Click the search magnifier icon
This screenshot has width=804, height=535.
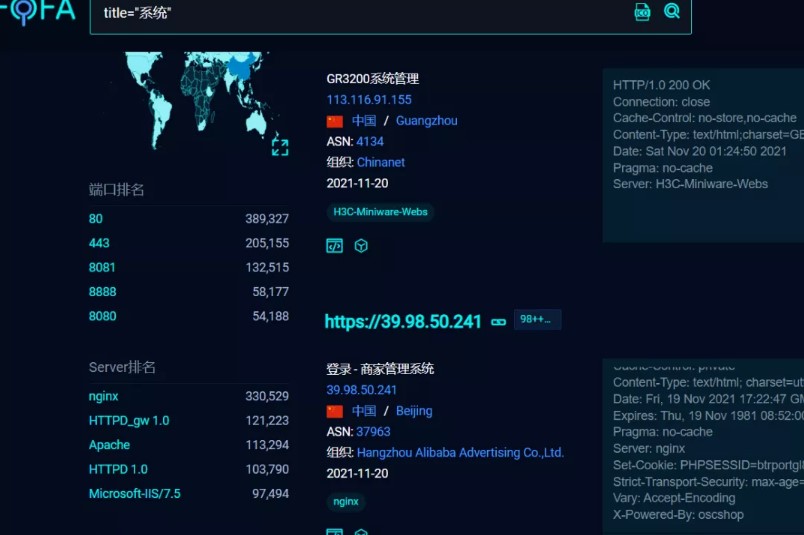(672, 11)
